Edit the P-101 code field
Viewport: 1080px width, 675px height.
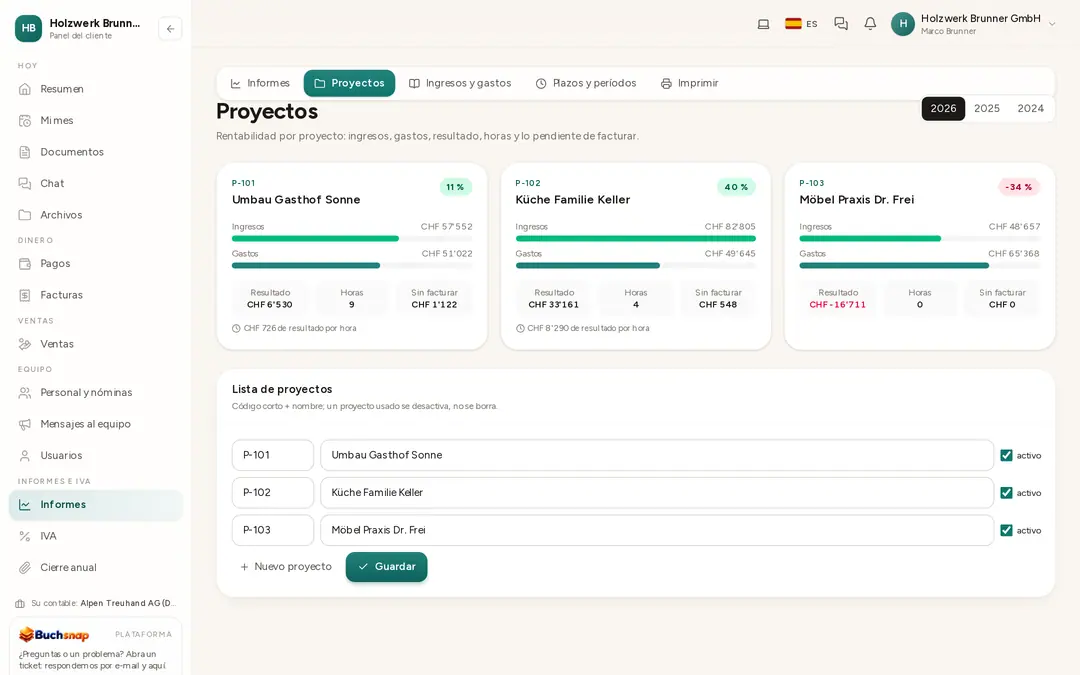[273, 455]
